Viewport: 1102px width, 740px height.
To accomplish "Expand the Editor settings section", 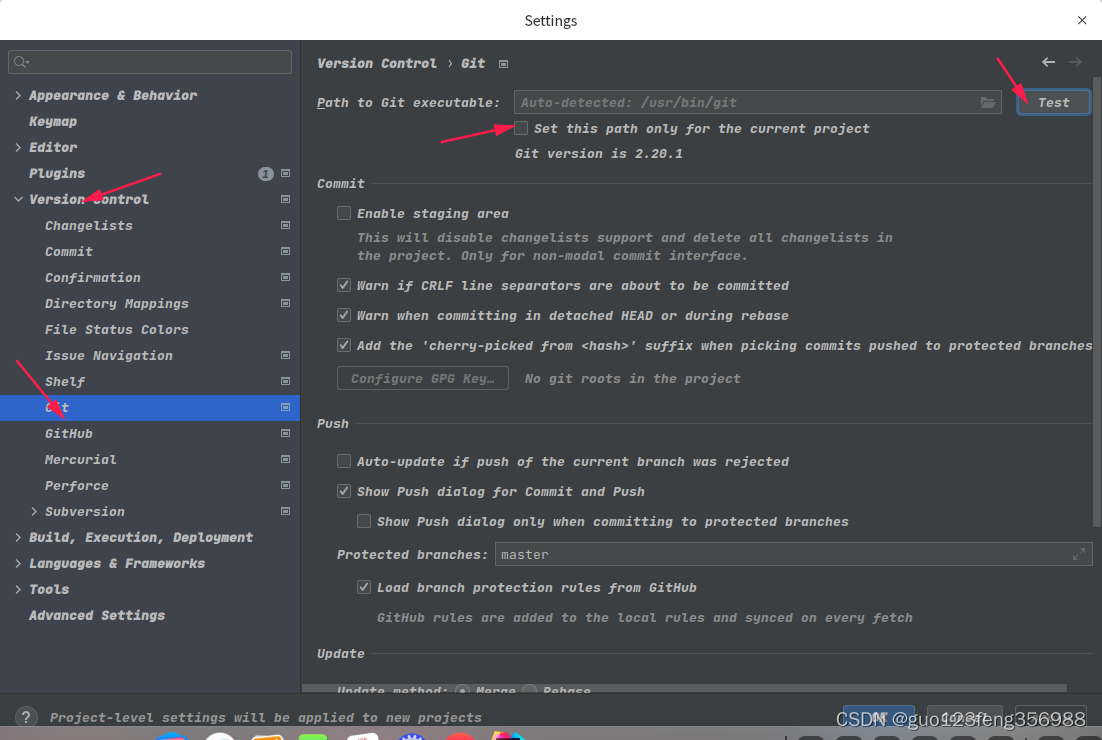I will click(x=18, y=148).
